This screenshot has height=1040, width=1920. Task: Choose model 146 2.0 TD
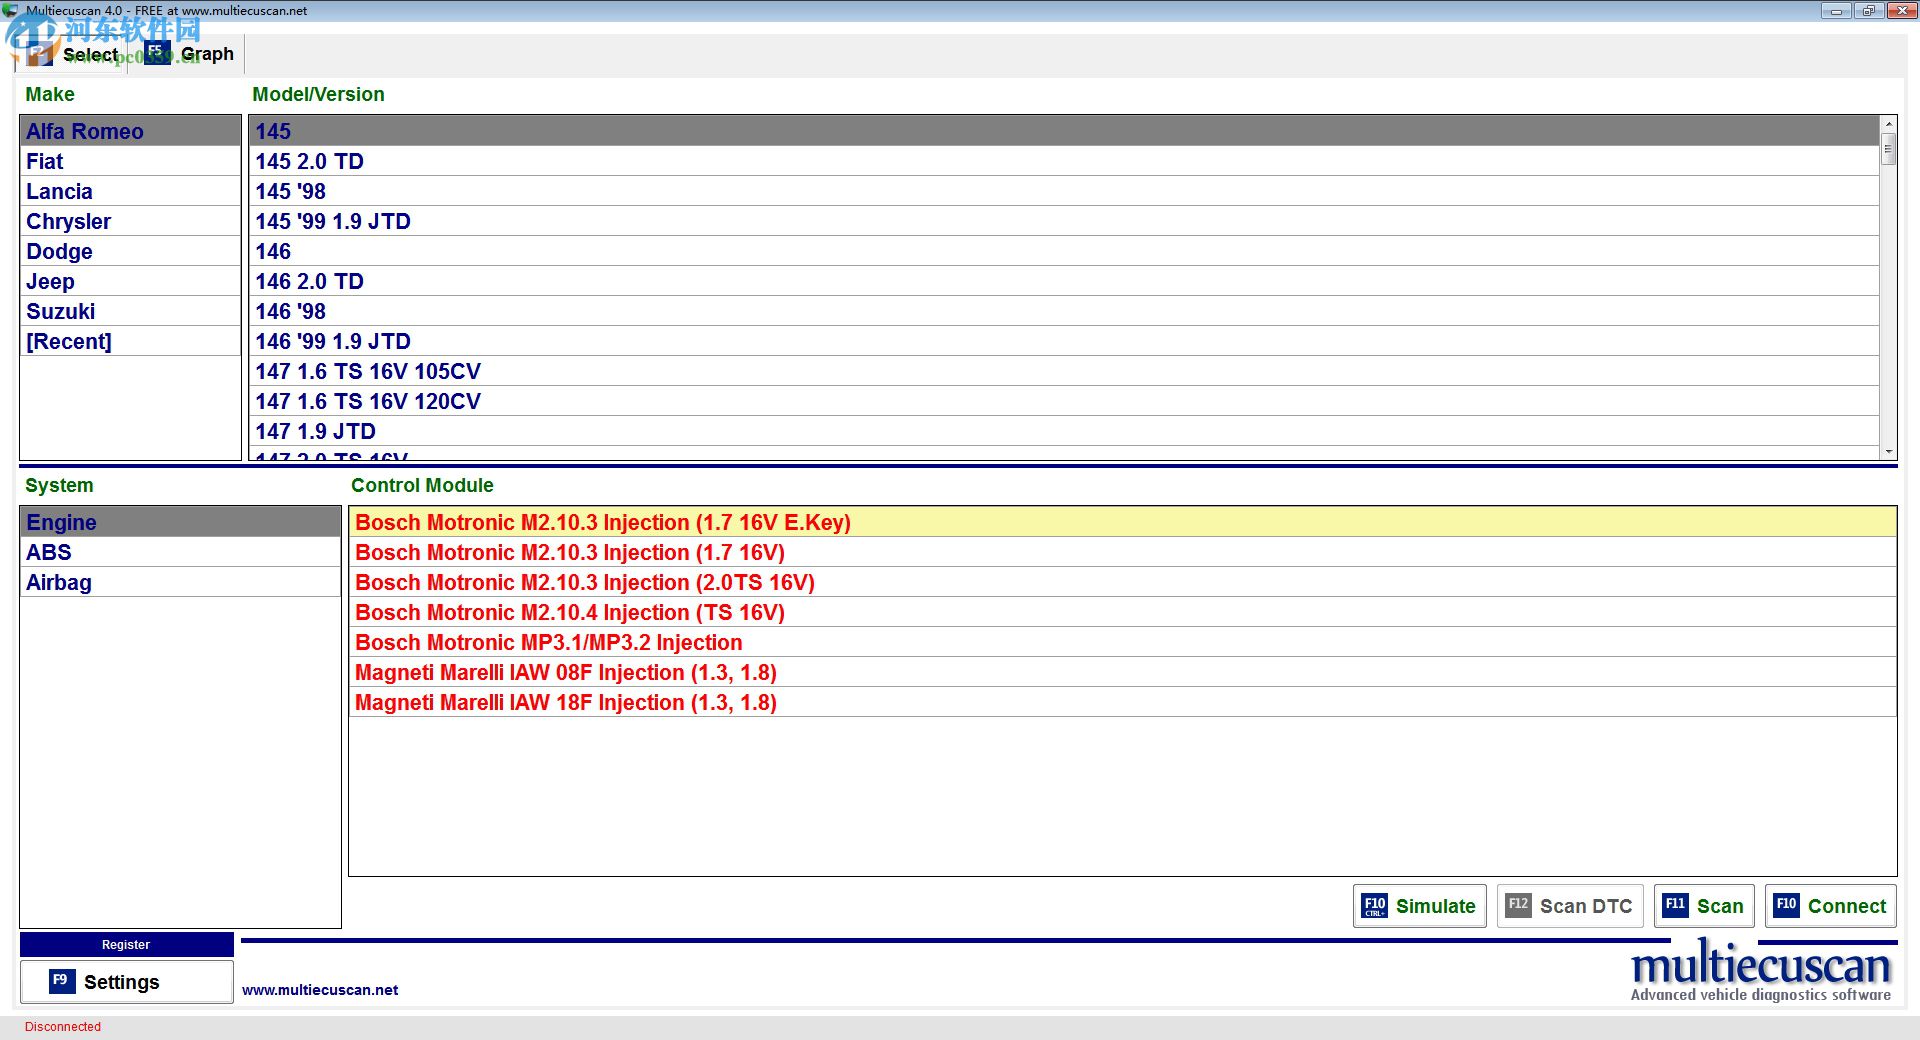coord(1064,281)
